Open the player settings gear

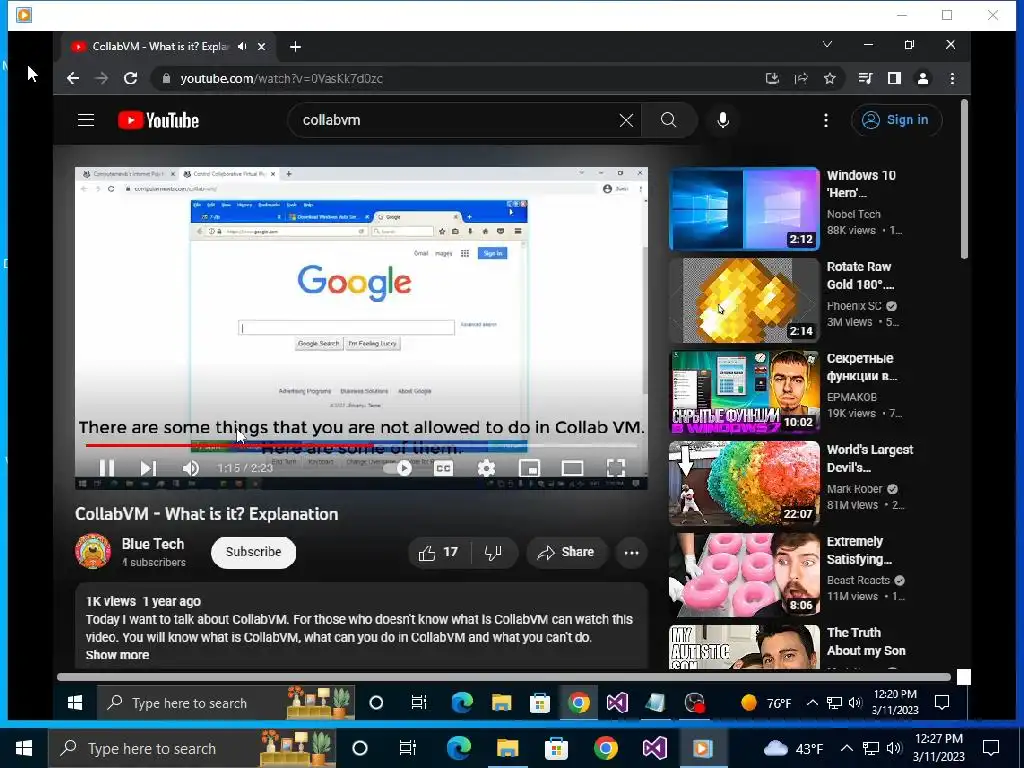[486, 468]
